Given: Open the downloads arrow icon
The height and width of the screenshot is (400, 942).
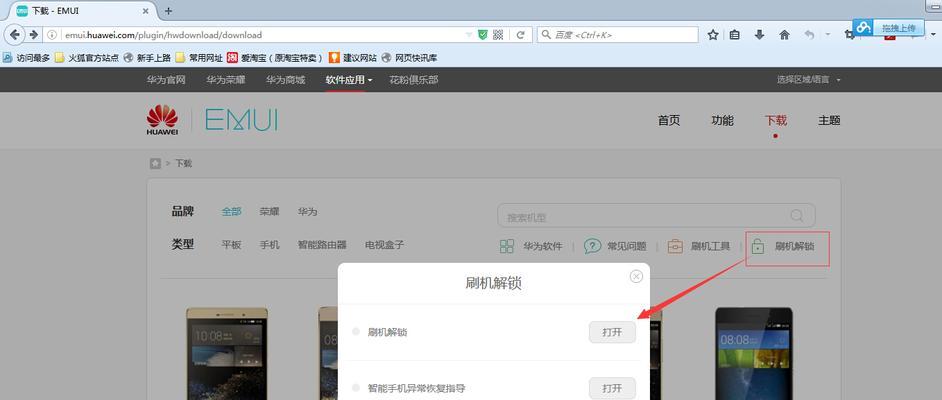Looking at the screenshot, I should pyautogui.click(x=759, y=35).
